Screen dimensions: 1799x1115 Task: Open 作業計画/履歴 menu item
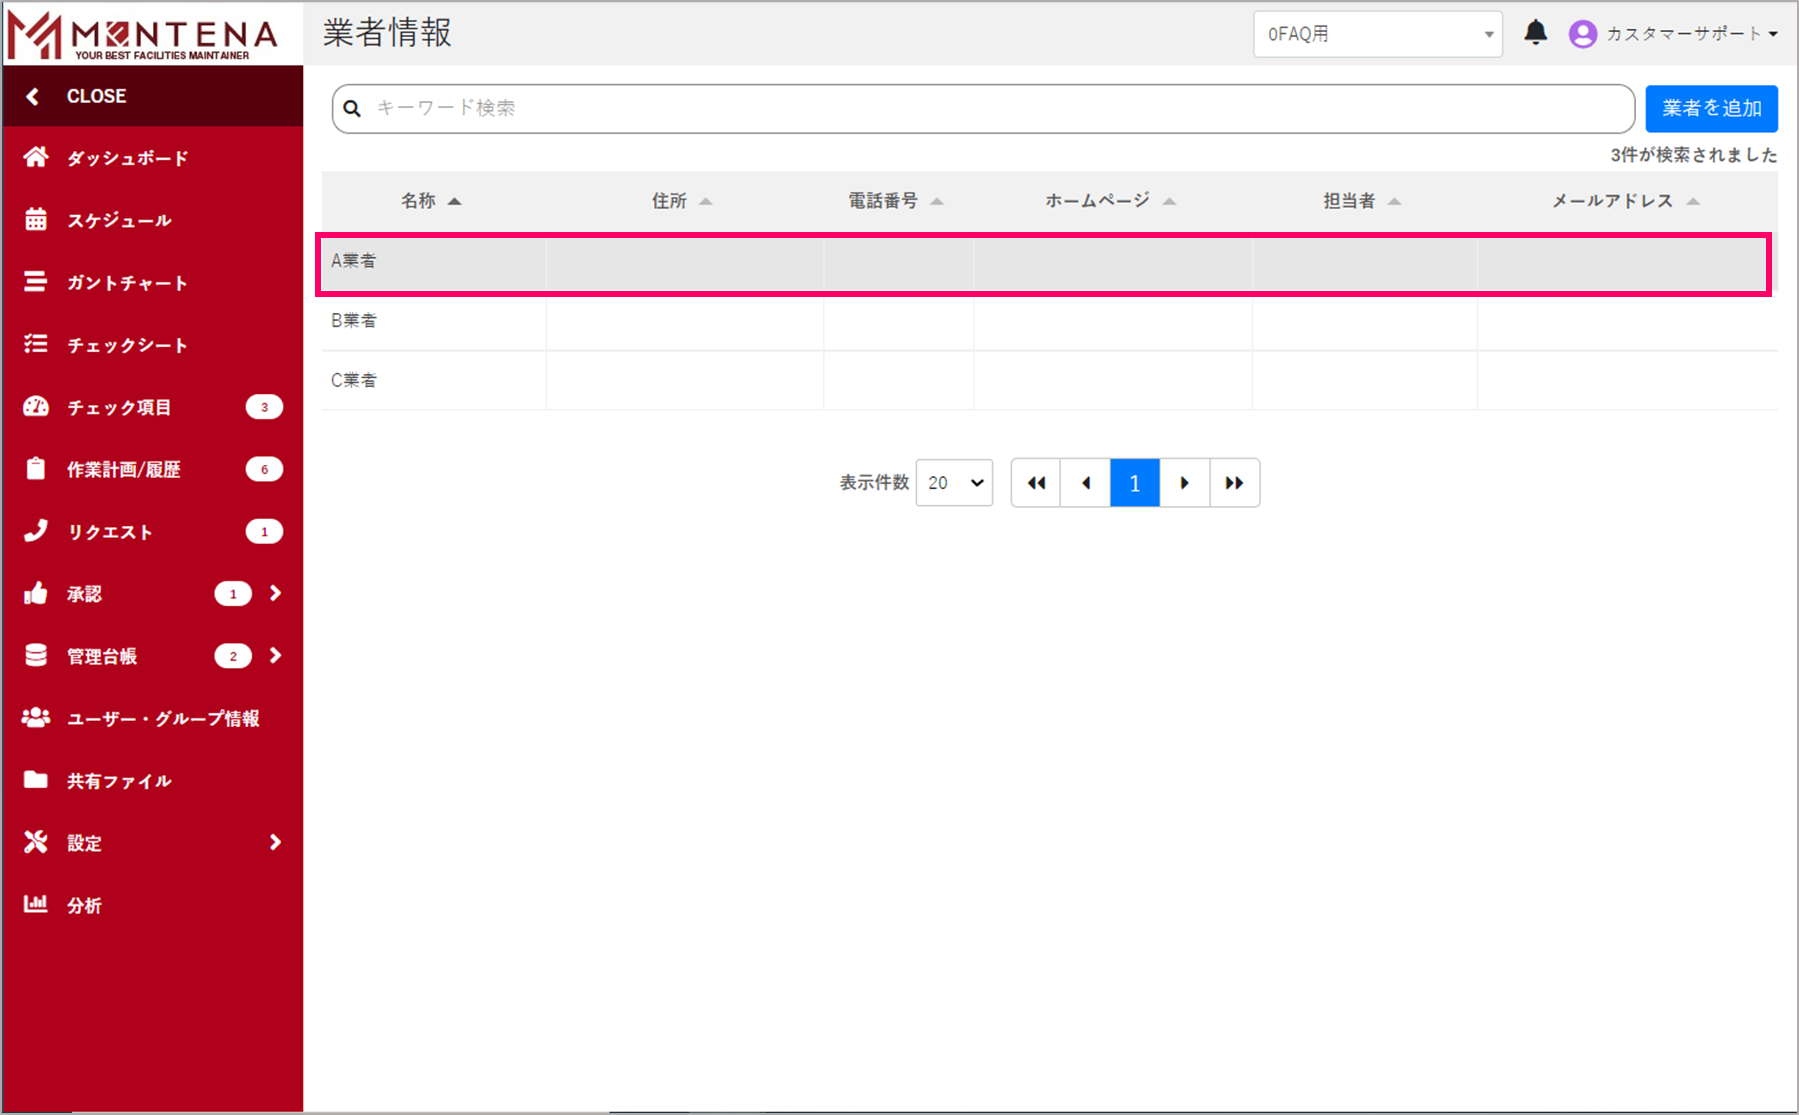pos(123,469)
